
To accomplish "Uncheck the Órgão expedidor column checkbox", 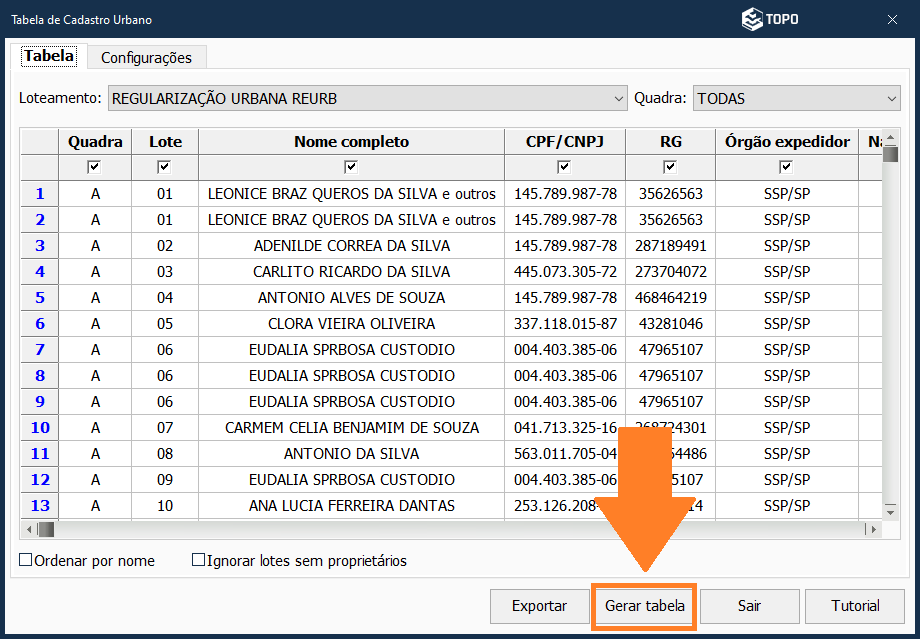I will (x=786, y=167).
